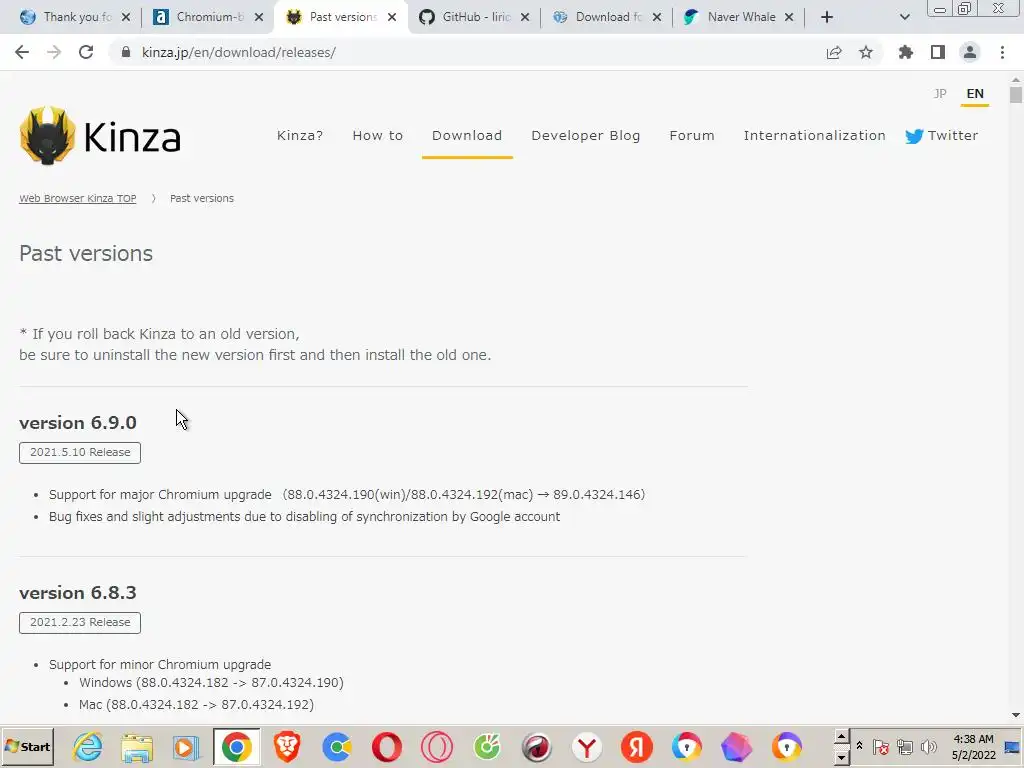The height and width of the screenshot is (768, 1024).
Task: Launch Yandex Y browser icon
Action: click(586, 746)
